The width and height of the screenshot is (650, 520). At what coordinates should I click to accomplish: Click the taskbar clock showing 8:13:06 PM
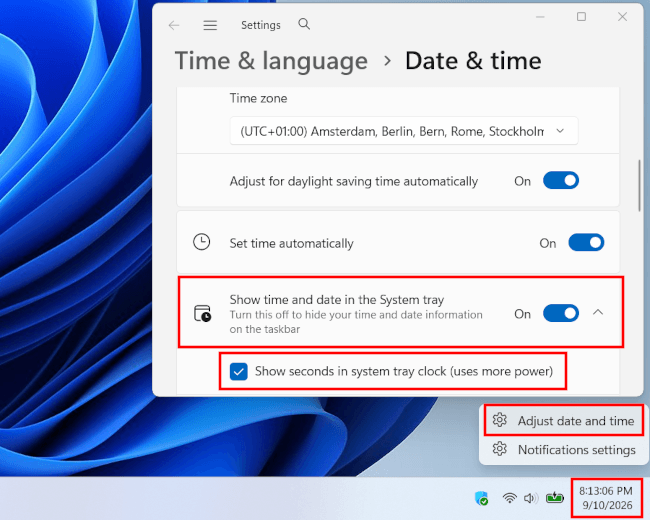tap(607, 498)
